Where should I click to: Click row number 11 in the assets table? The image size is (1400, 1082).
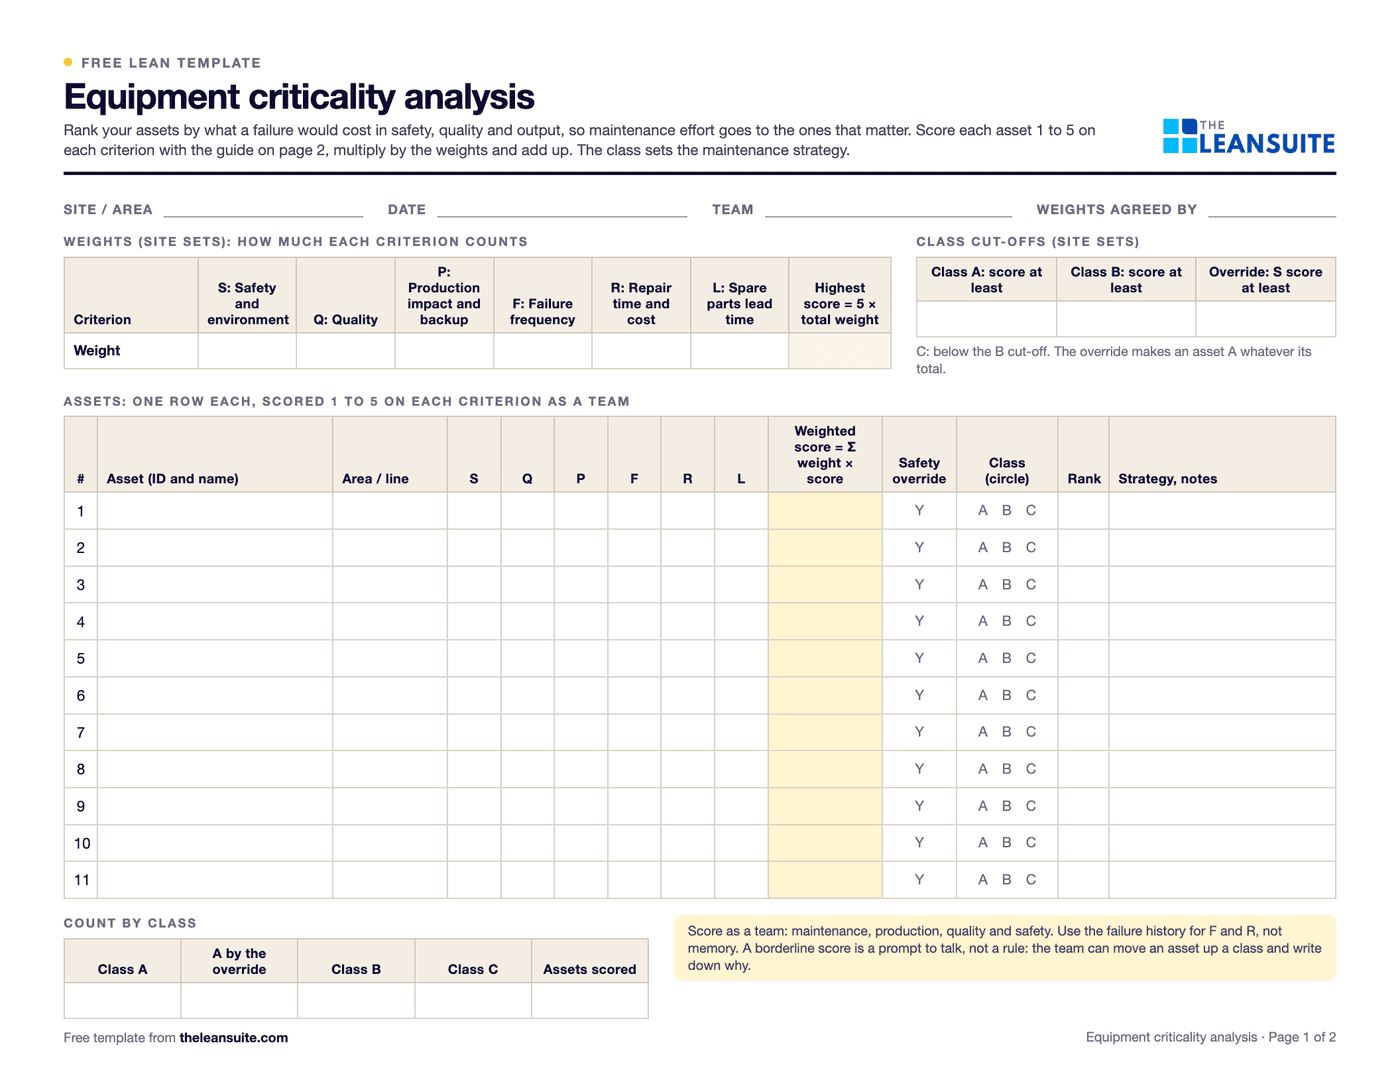tap(82, 880)
